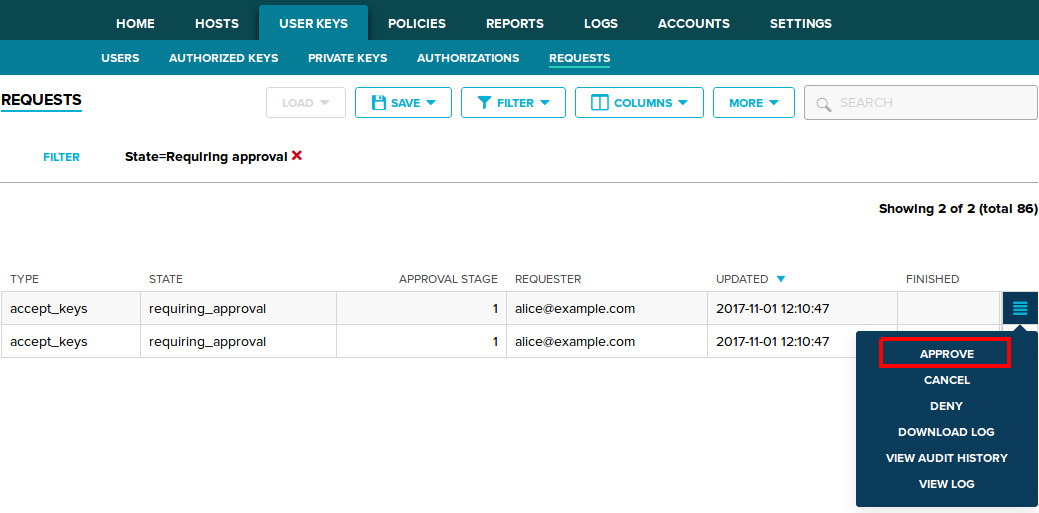The height and width of the screenshot is (513, 1039).
Task: Go to the Home tab
Action: pyautogui.click(x=135, y=23)
